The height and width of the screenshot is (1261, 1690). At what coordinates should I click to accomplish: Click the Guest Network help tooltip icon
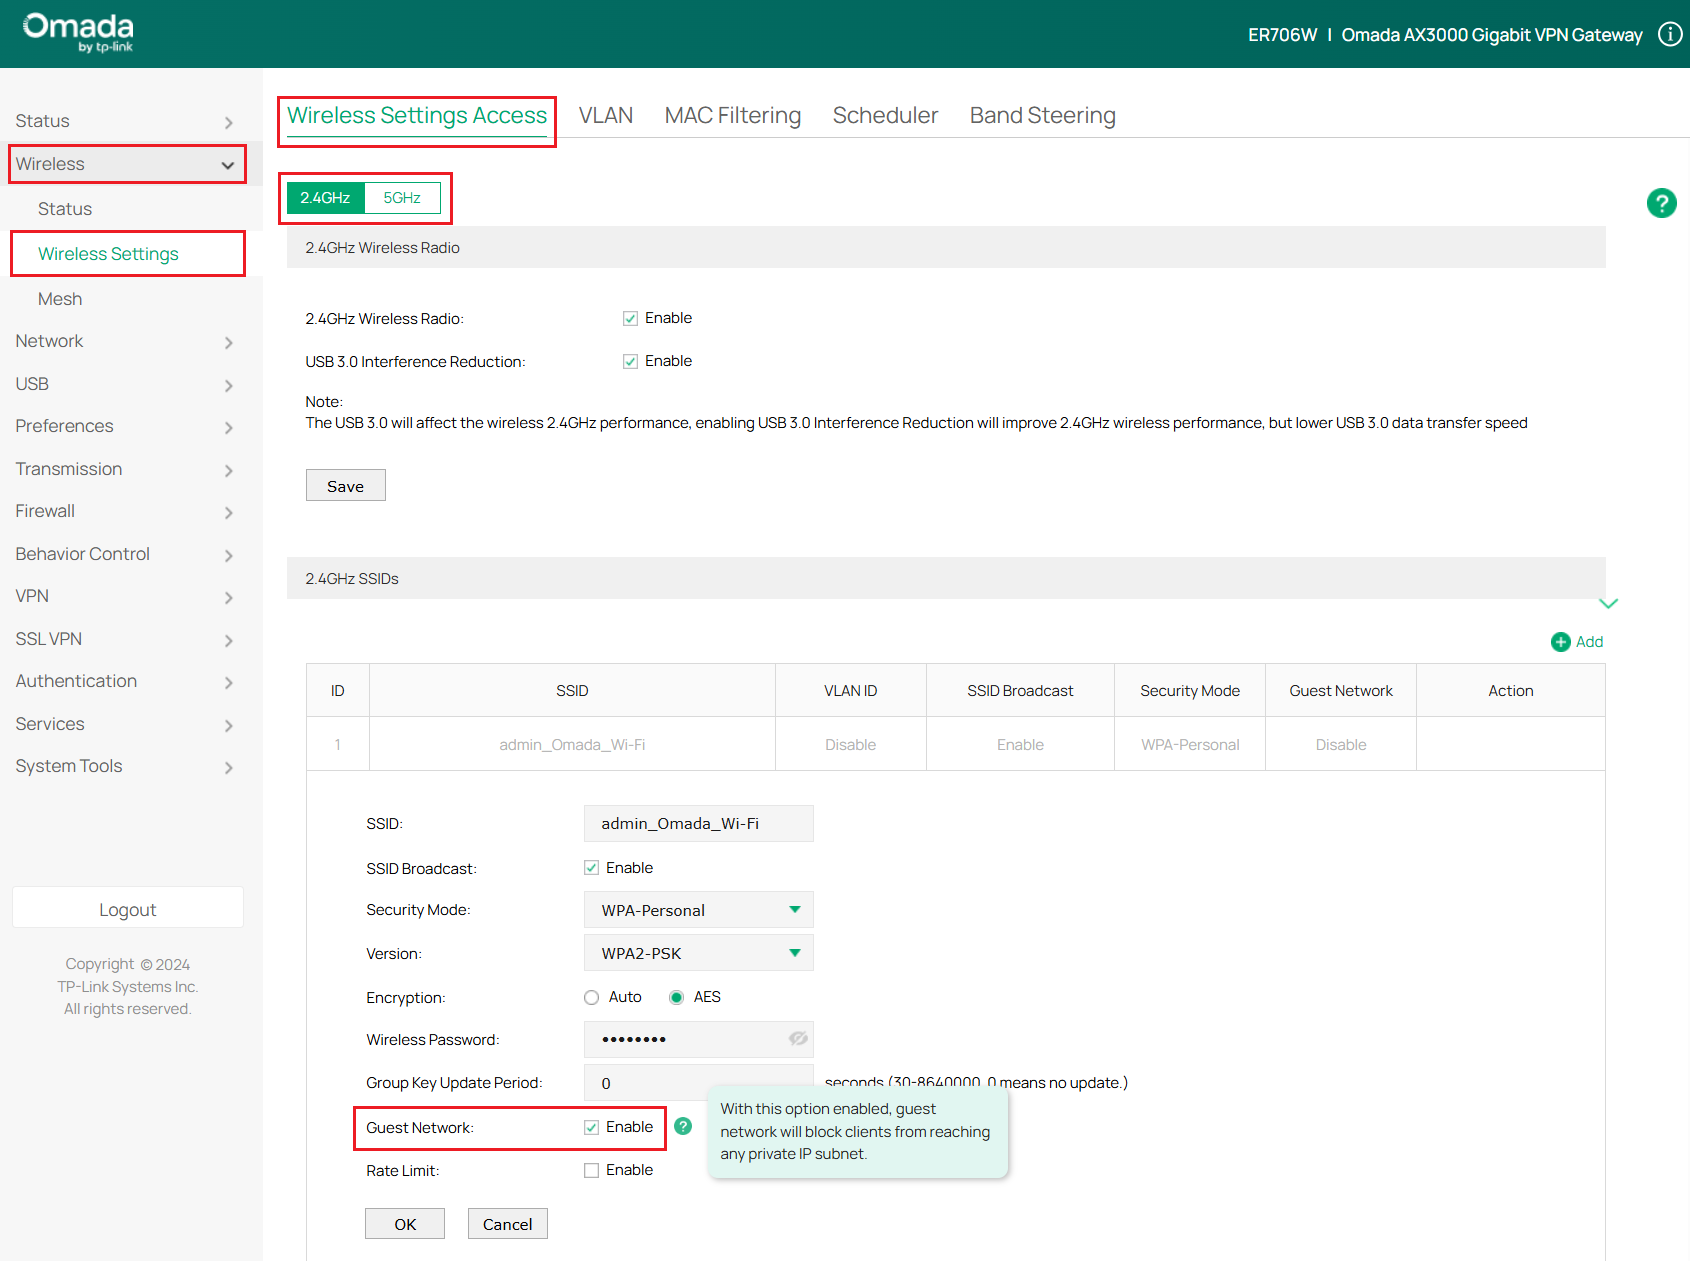(x=683, y=1126)
